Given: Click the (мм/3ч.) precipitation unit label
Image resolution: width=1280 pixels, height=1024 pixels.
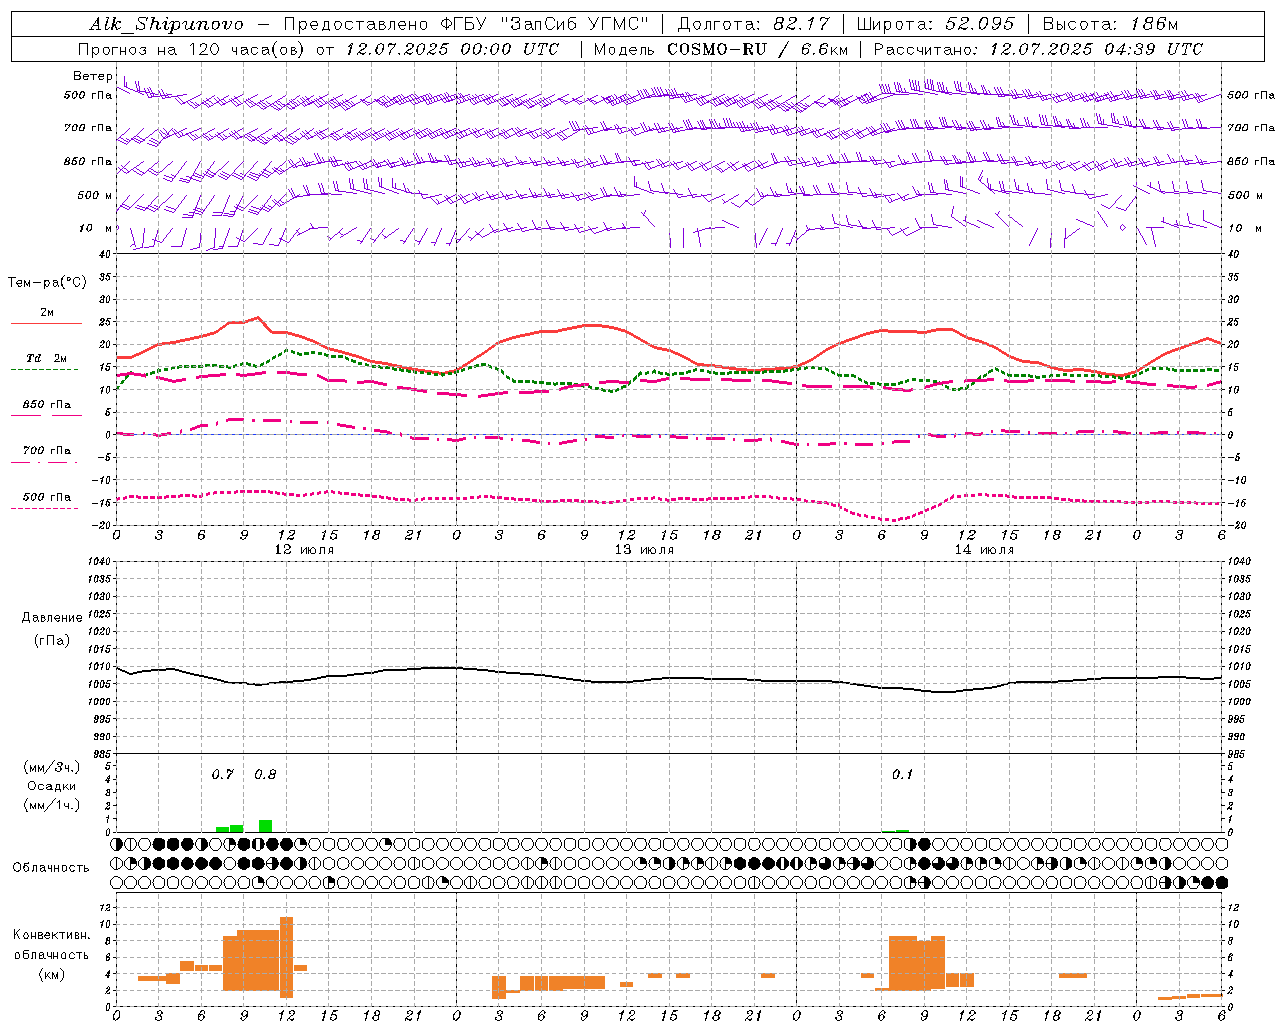Looking at the screenshot, I should point(52,767).
